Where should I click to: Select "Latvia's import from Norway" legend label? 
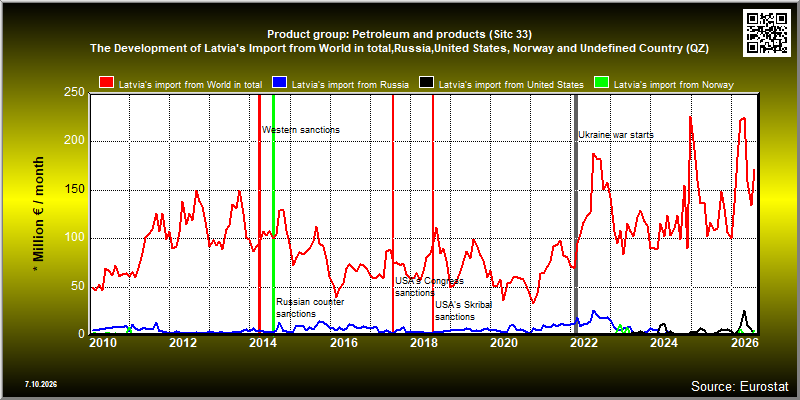pos(673,85)
